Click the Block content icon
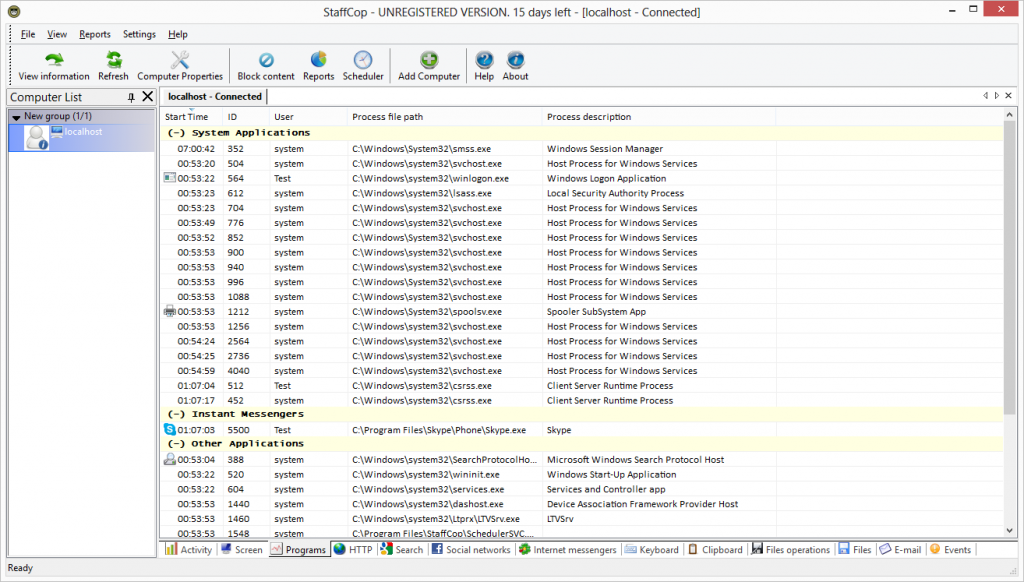 point(266,61)
